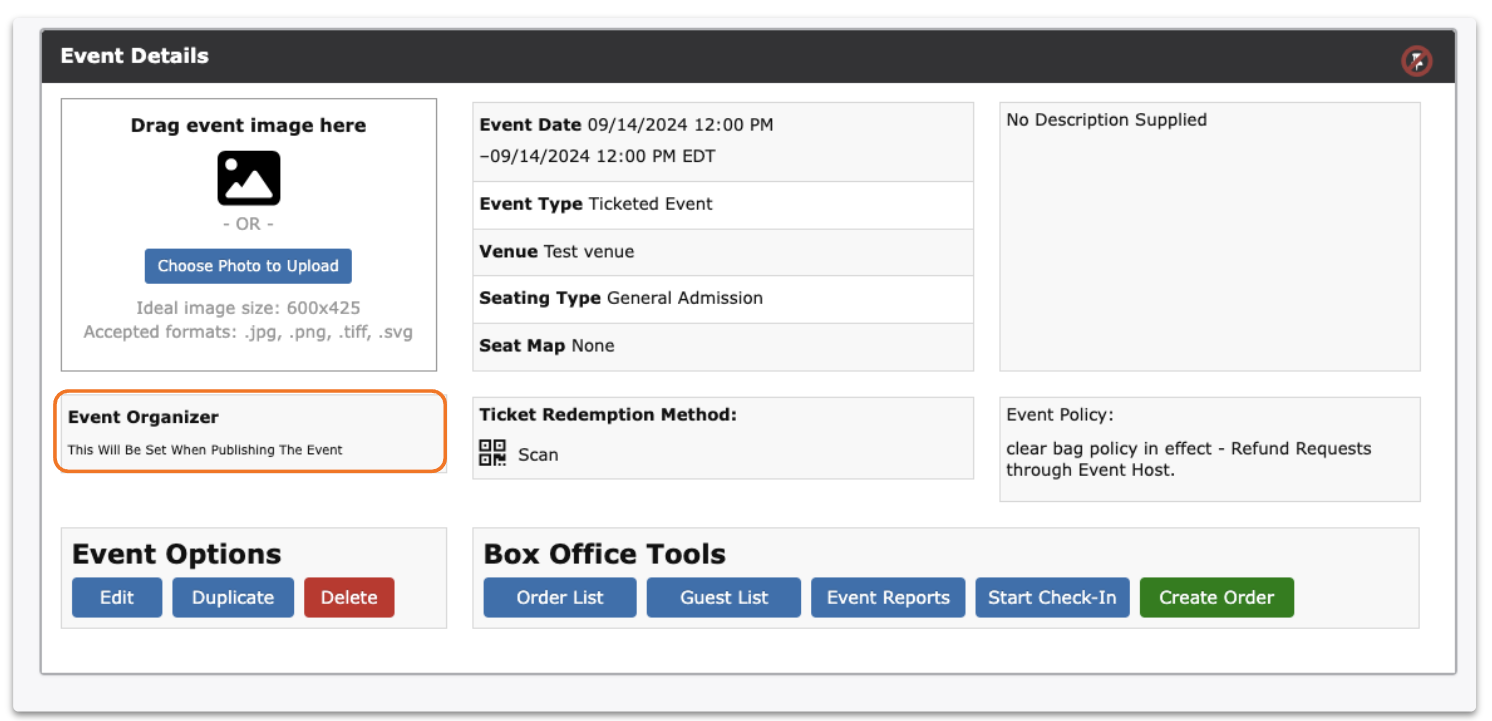Click the green Create Order button
Image resolution: width=1492 pixels, height=721 pixels.
1216,598
